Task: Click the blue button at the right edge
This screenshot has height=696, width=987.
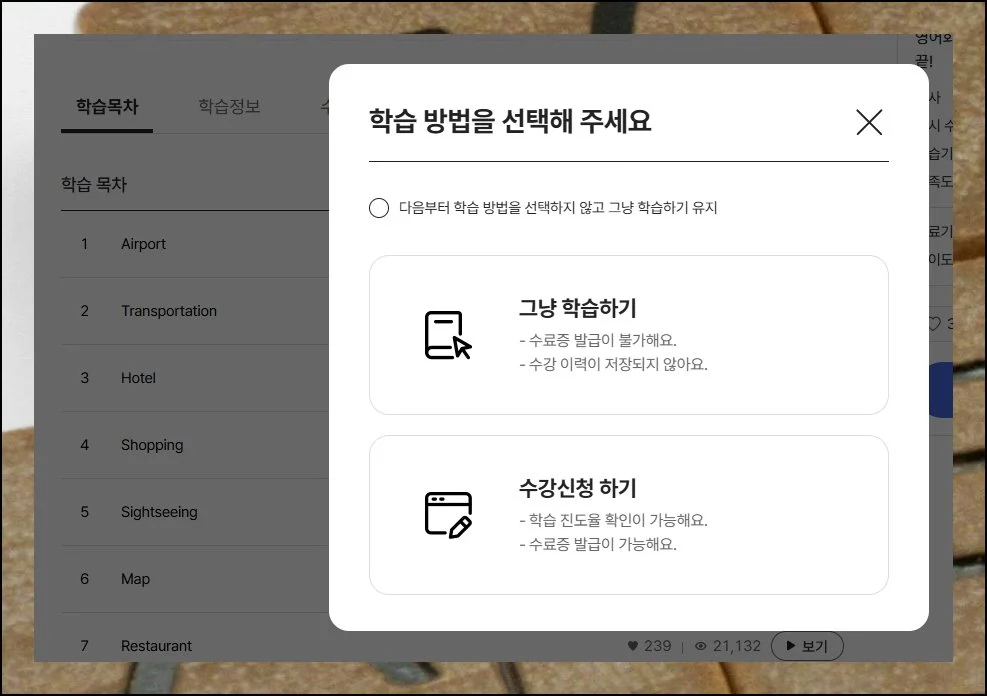Action: (x=941, y=390)
